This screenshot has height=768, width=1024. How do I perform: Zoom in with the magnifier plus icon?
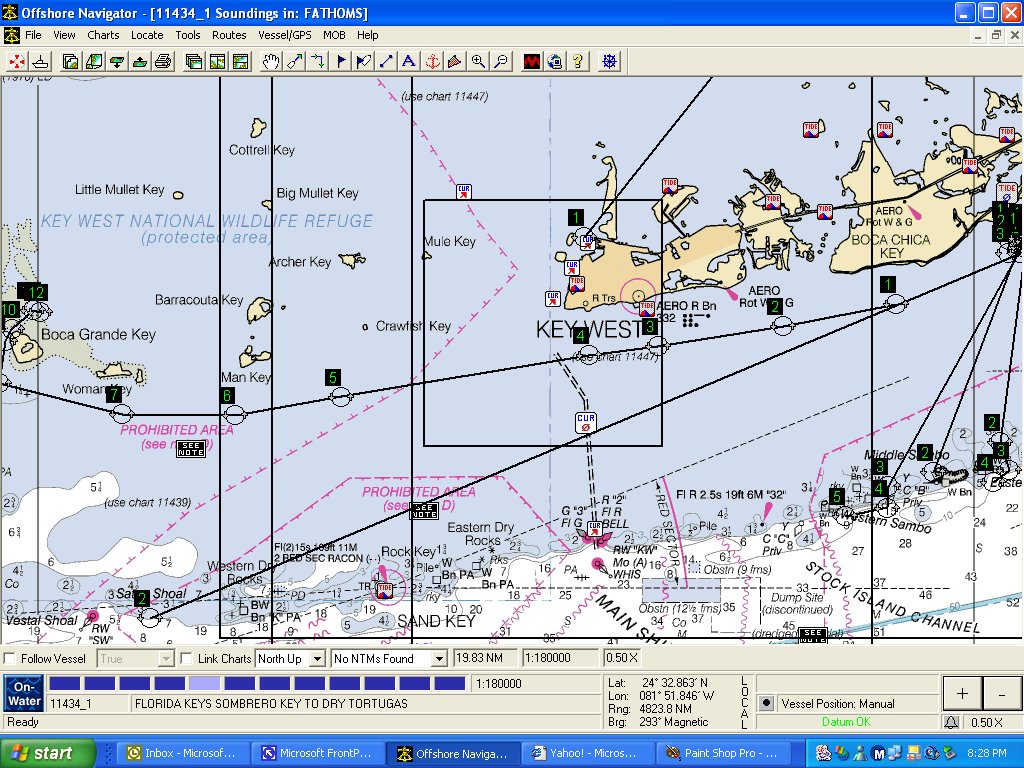[x=478, y=61]
